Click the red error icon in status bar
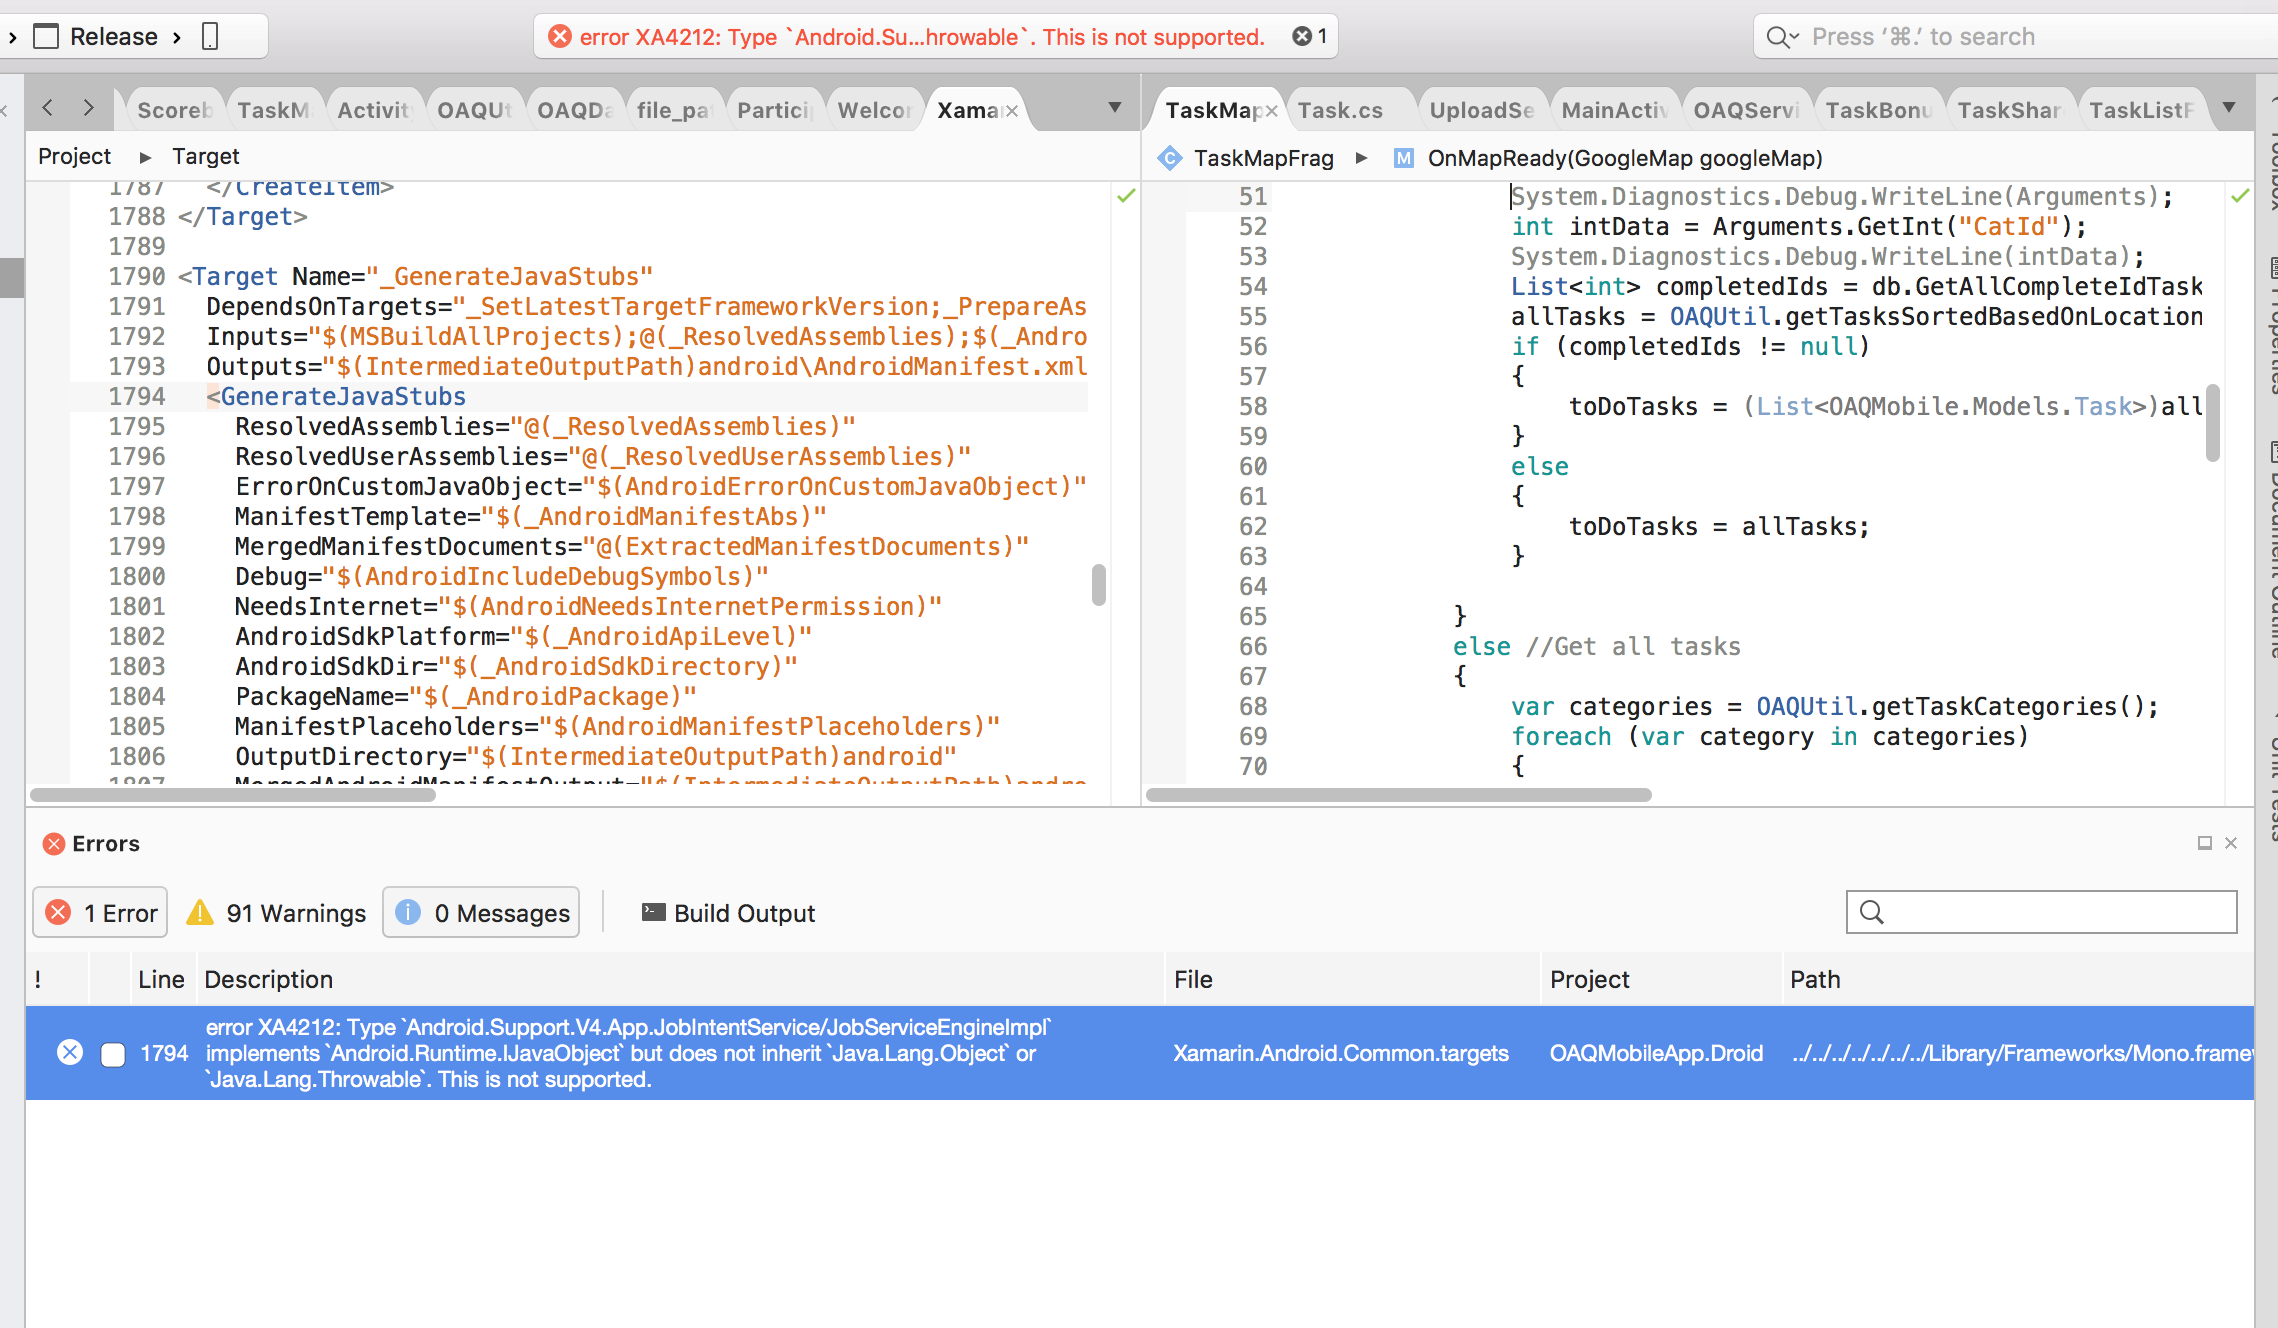Screen dimensions: 2278x1328 point(560,37)
